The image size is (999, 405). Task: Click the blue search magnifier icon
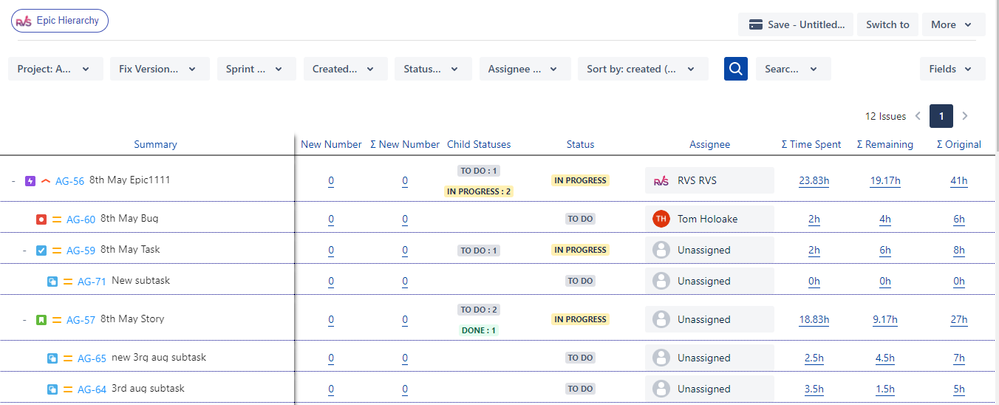pos(736,69)
